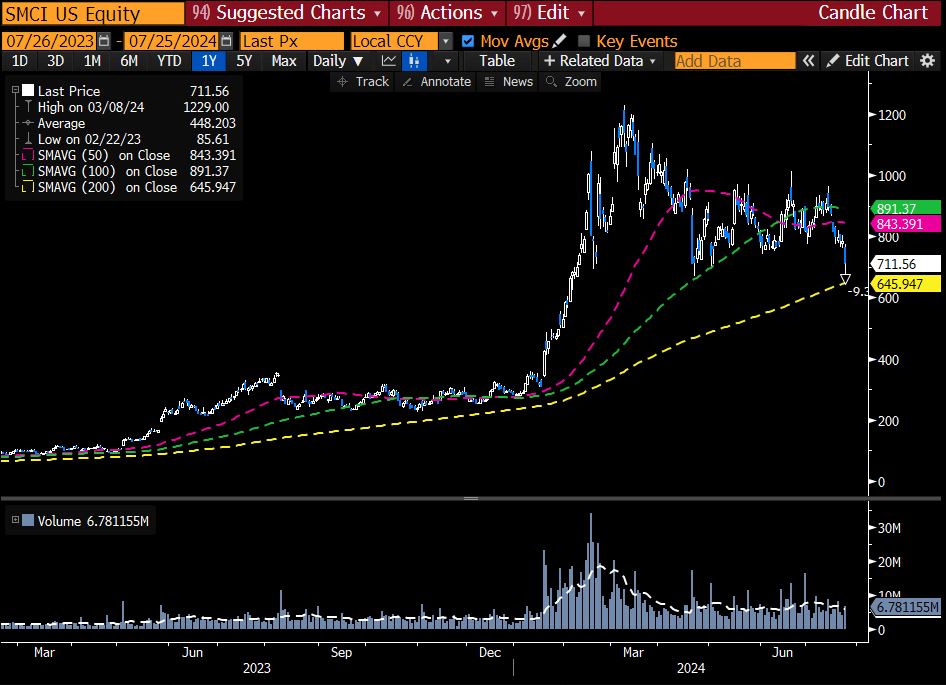The width and height of the screenshot is (946, 685).
Task: Select the 1M time range tab
Action: pos(92,61)
